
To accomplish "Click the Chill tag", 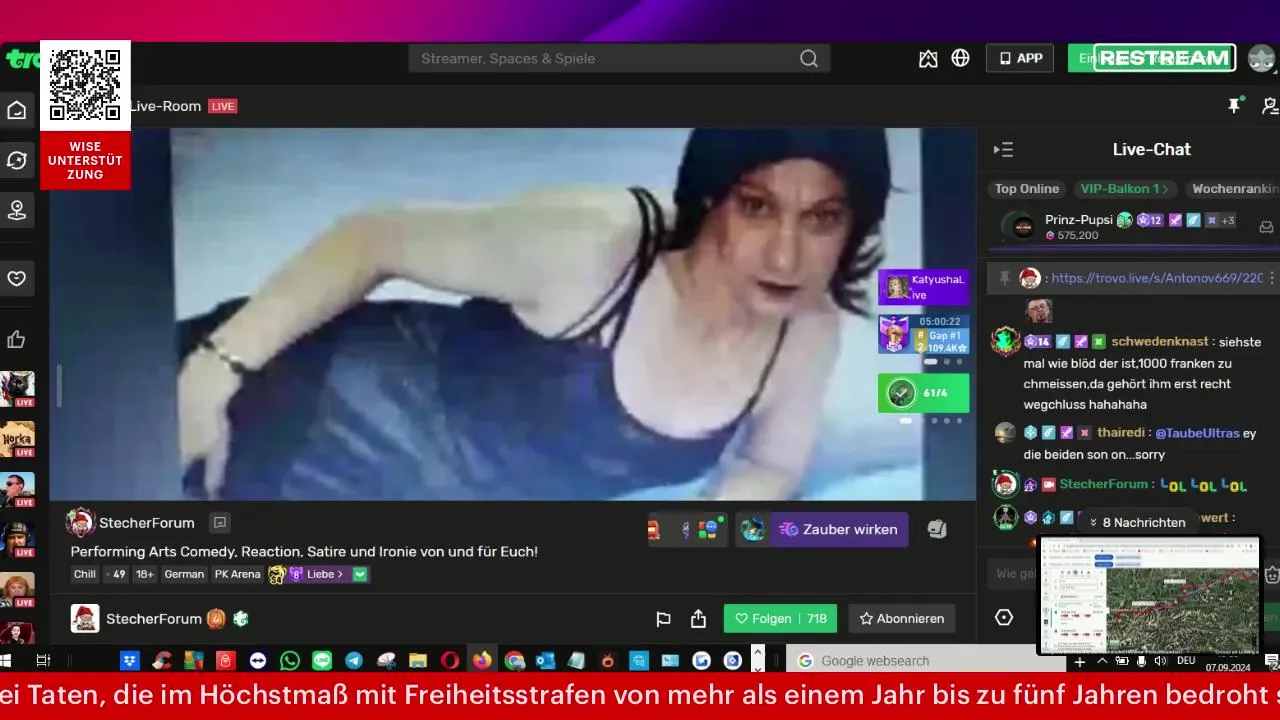I will (x=85, y=574).
